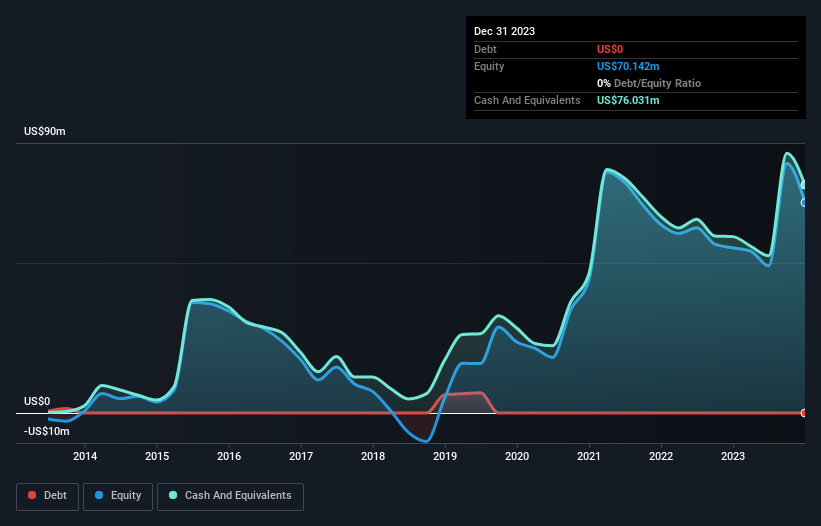Screen dimensions: 821x526
Task: Click the Dec 31 2023 tooltip date
Action: (504, 31)
